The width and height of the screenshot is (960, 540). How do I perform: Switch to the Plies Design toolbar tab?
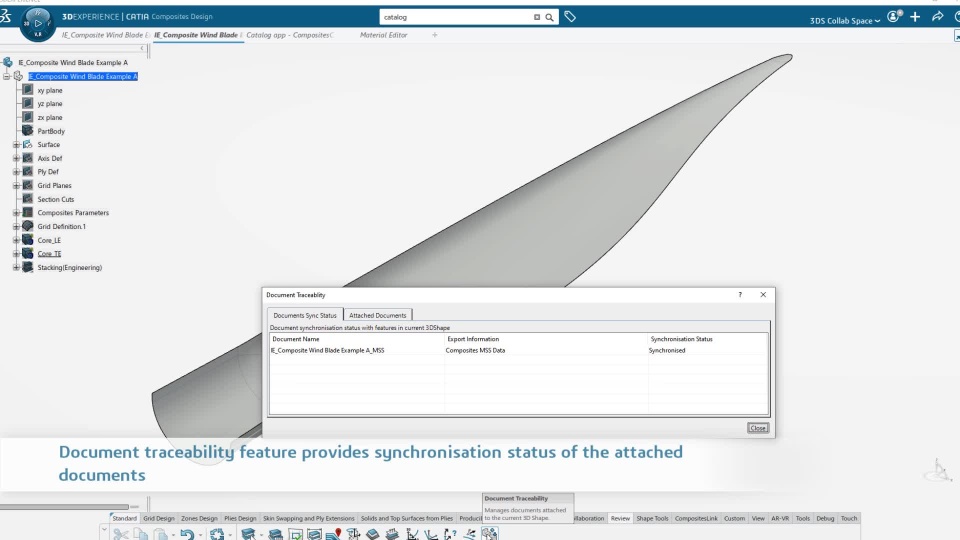[240, 519]
